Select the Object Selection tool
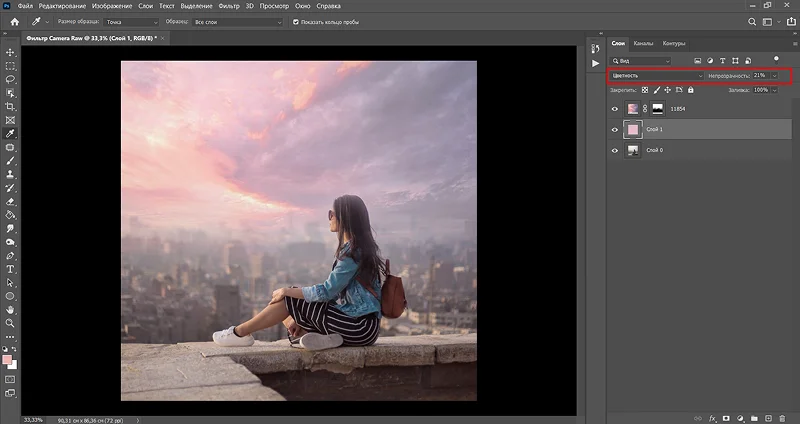 10,93
